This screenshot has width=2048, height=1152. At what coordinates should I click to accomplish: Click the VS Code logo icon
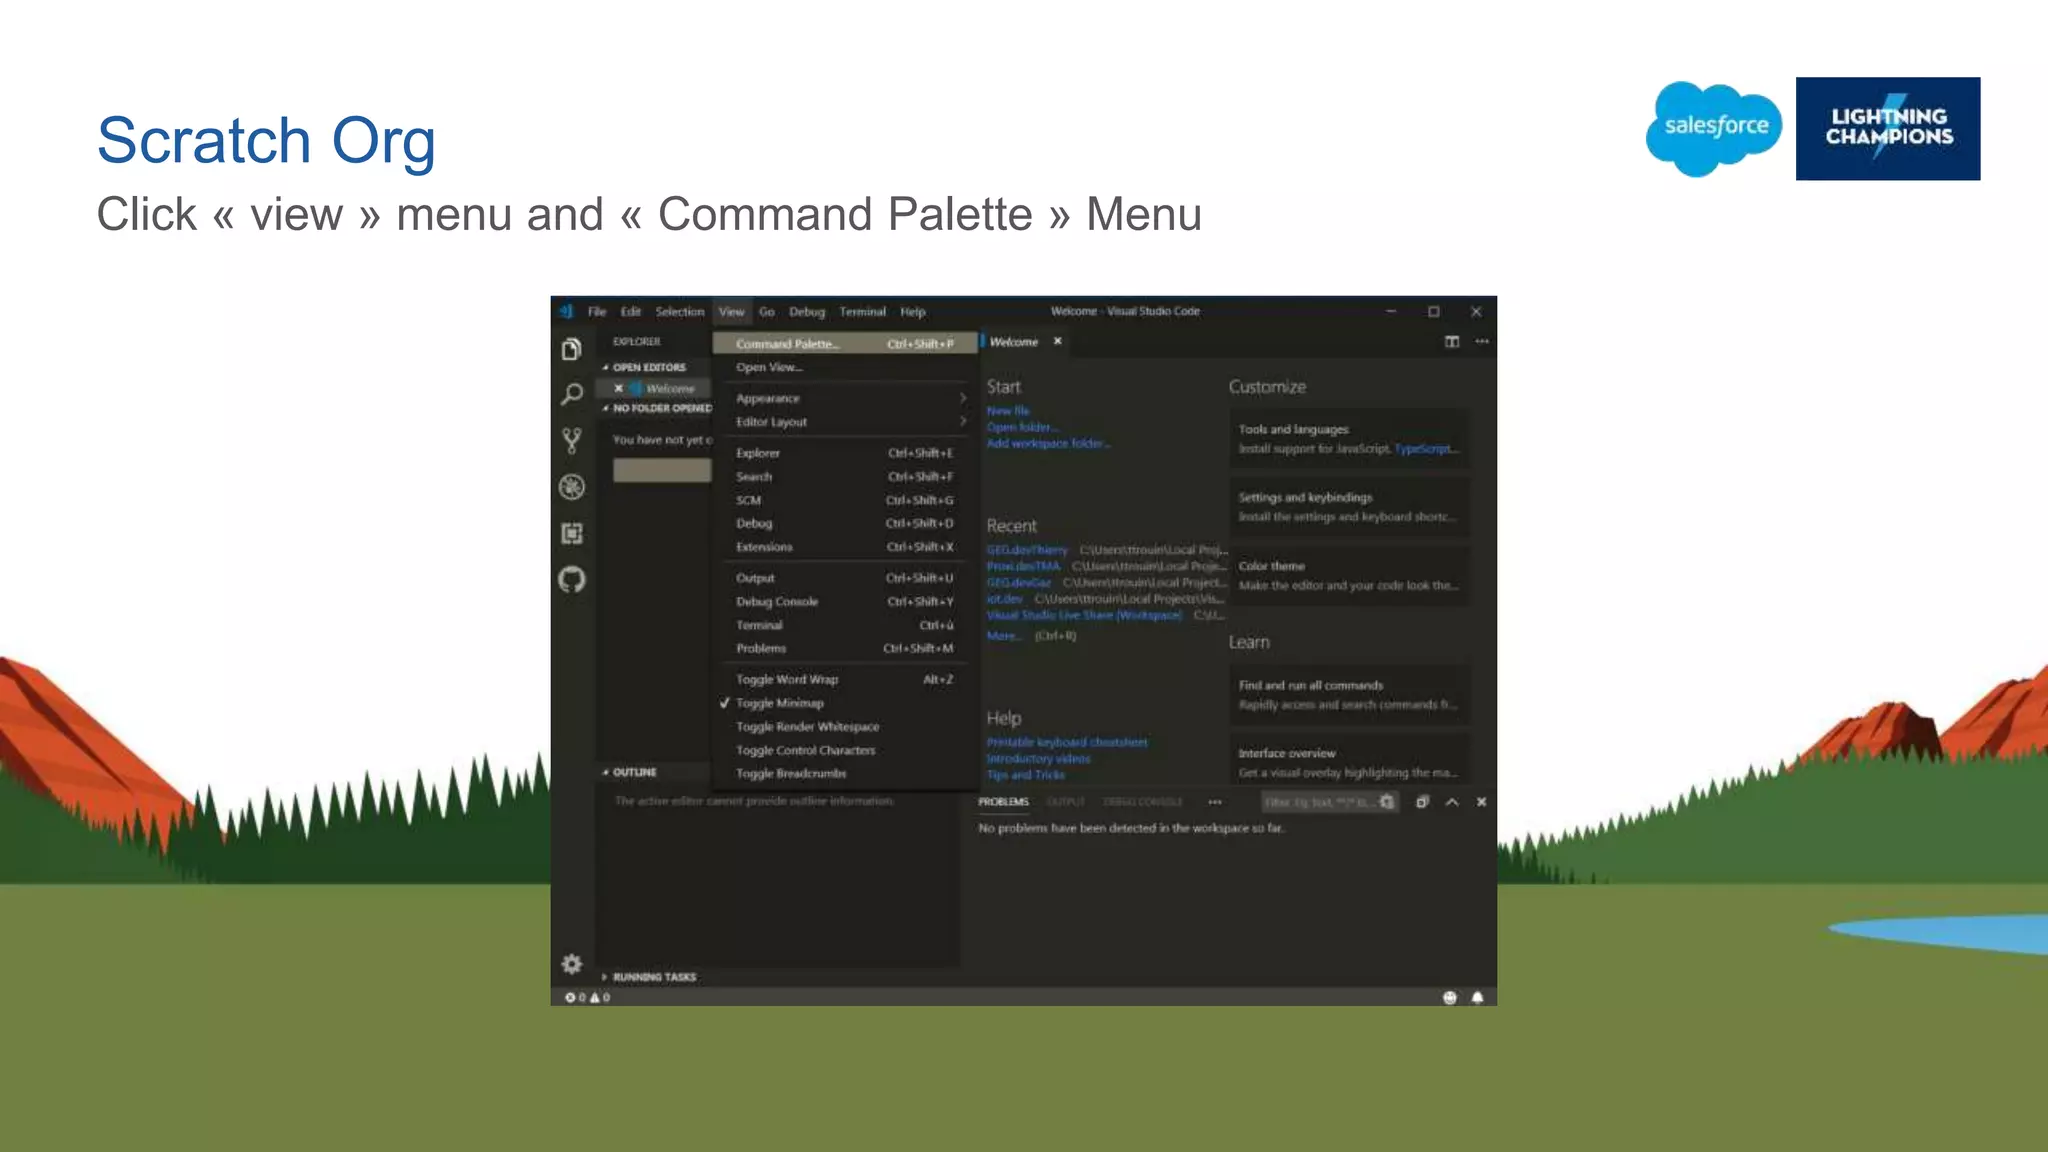click(566, 311)
